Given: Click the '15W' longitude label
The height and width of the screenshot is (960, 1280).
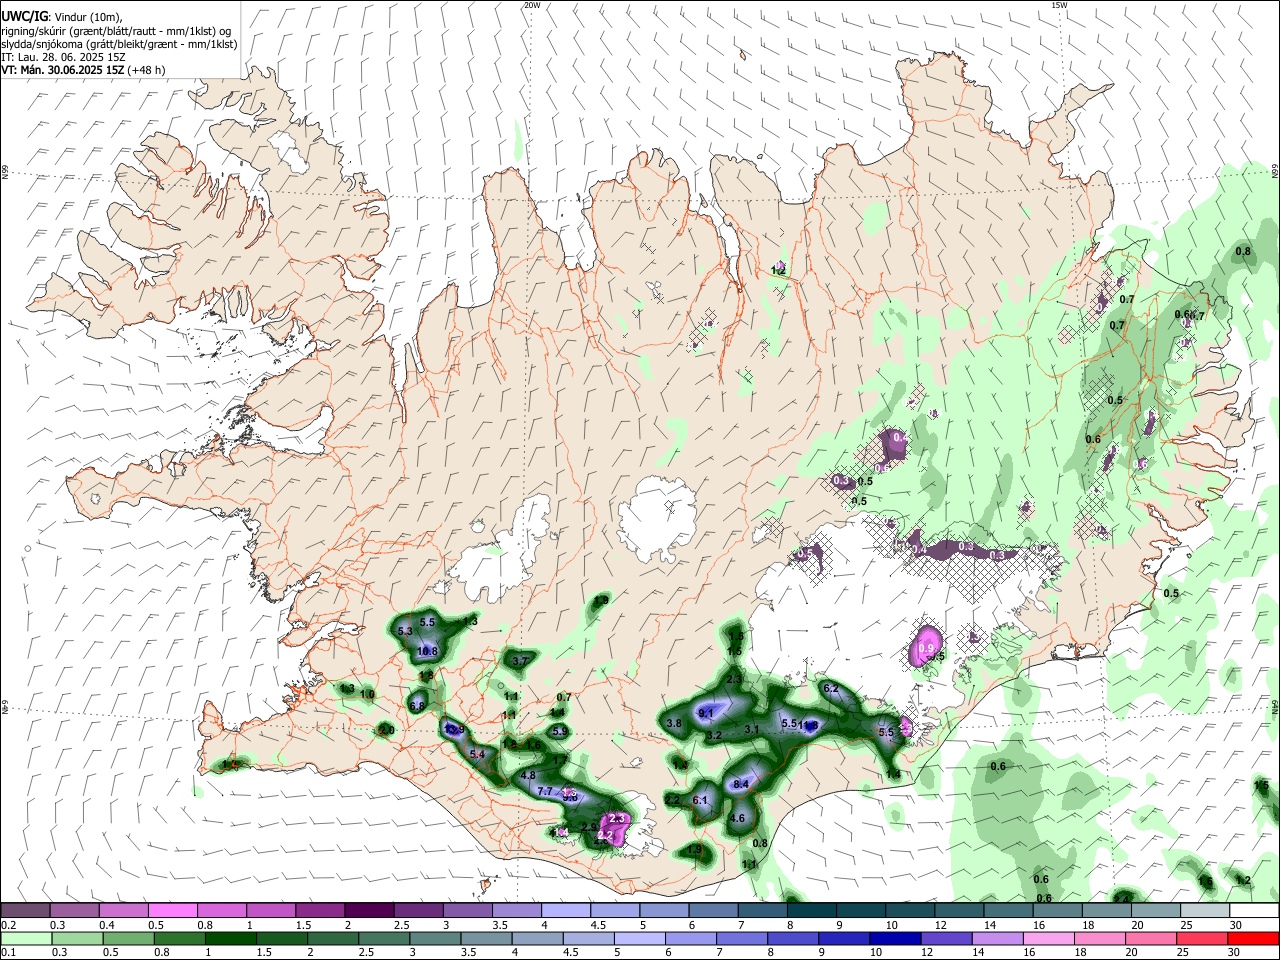Looking at the screenshot, I should [1059, 5].
